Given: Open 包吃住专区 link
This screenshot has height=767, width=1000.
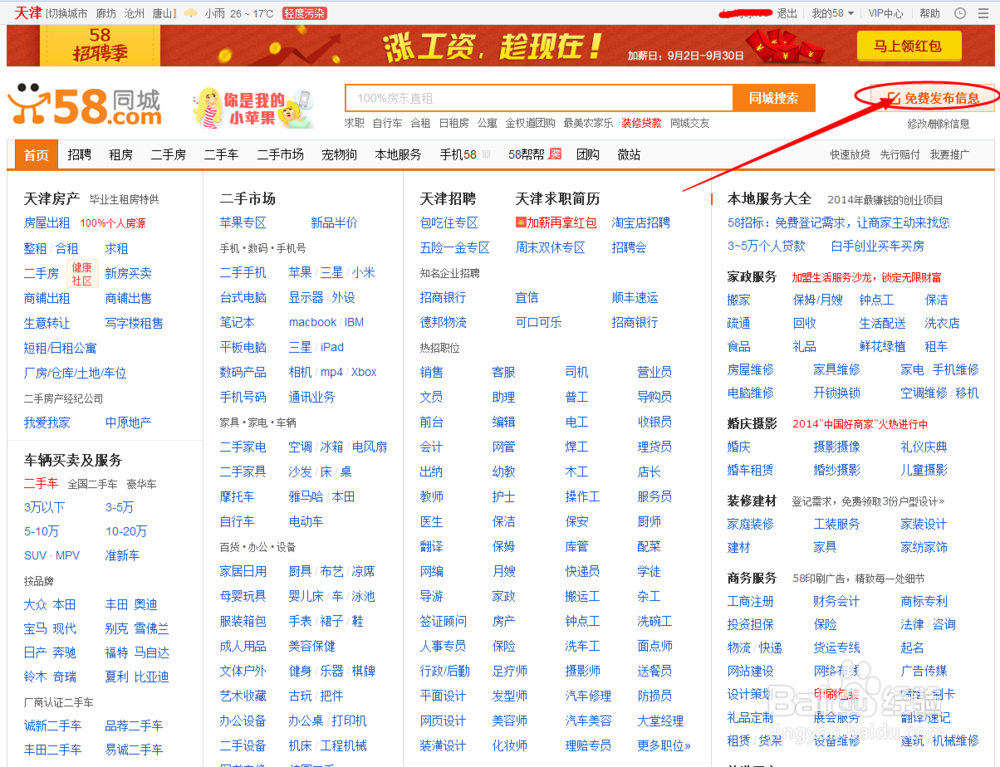Looking at the screenshot, I should click(449, 223).
